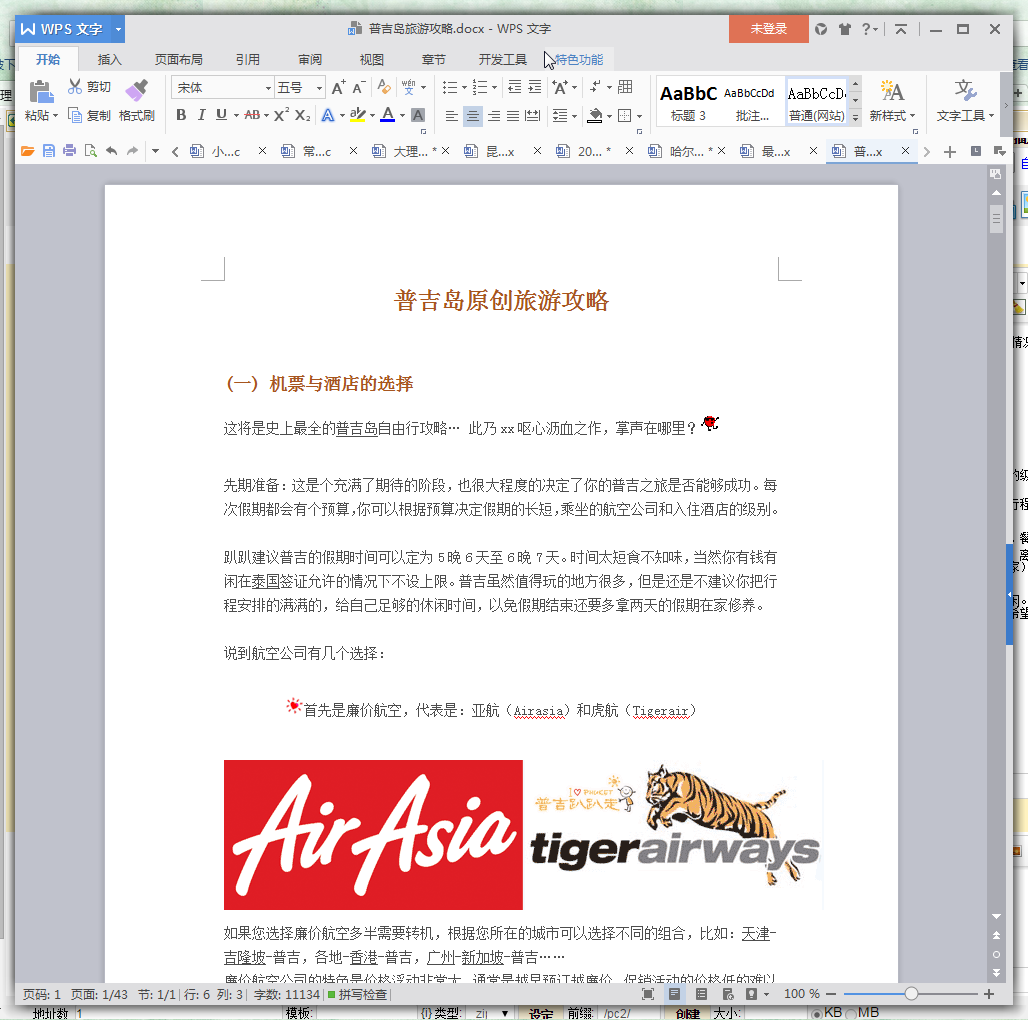The width and height of the screenshot is (1028, 1020).
Task: Click the open folder icon
Action: click(27, 151)
